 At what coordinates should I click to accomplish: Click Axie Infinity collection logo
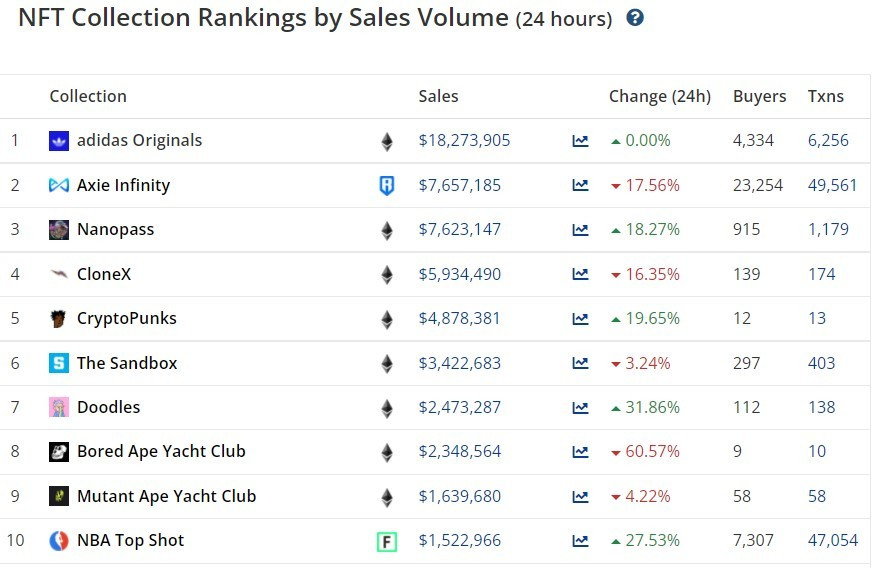[59, 185]
